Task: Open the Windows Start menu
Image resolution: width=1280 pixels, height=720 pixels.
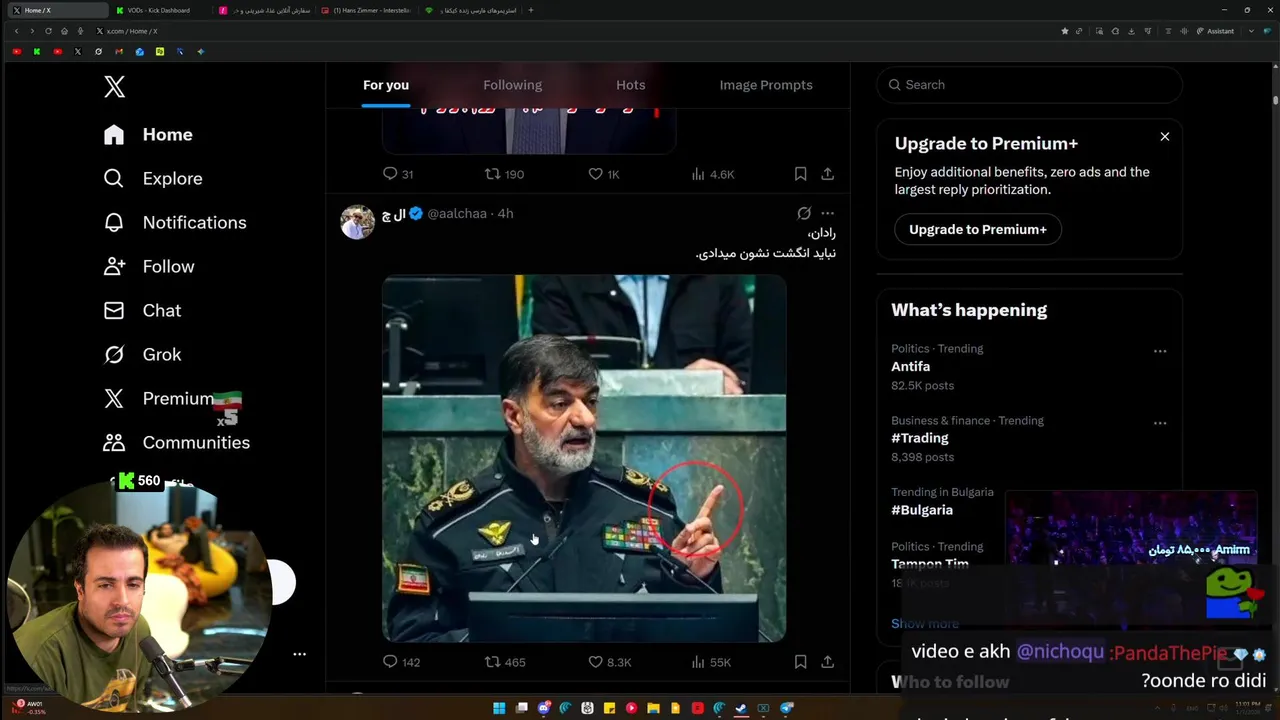Action: (x=499, y=708)
